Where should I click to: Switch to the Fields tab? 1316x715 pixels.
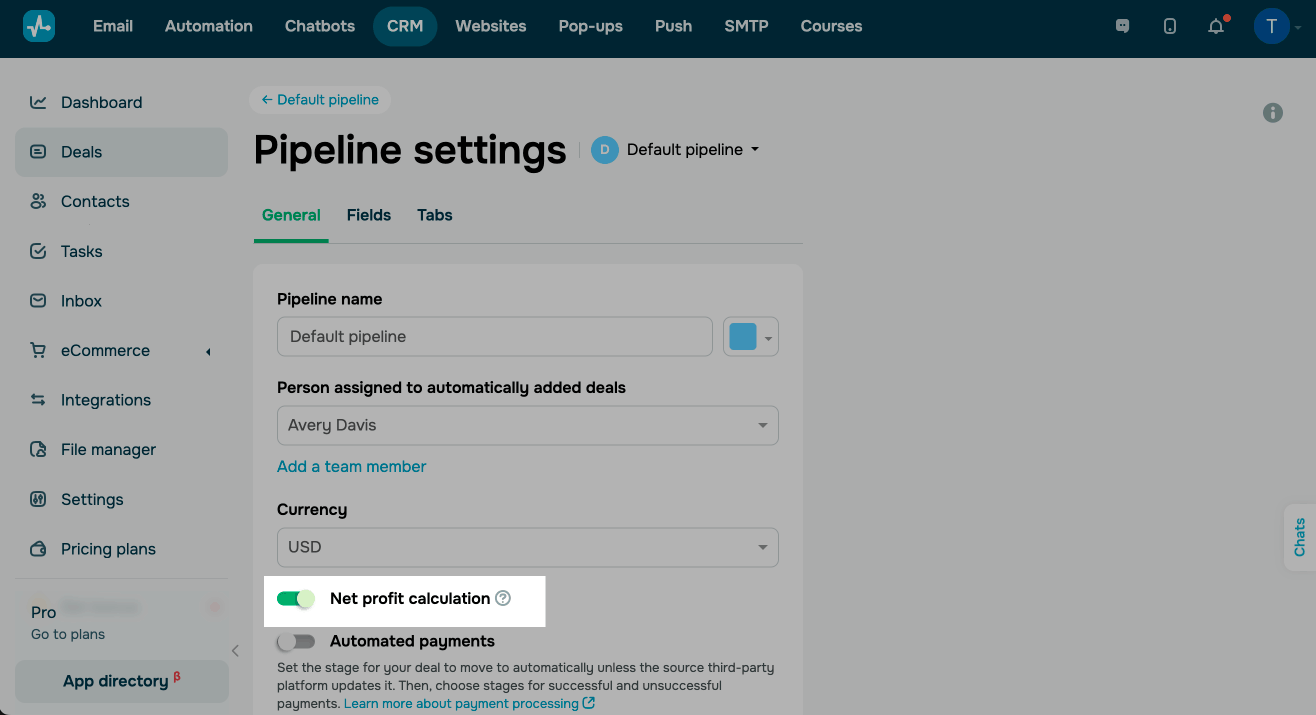coord(368,215)
